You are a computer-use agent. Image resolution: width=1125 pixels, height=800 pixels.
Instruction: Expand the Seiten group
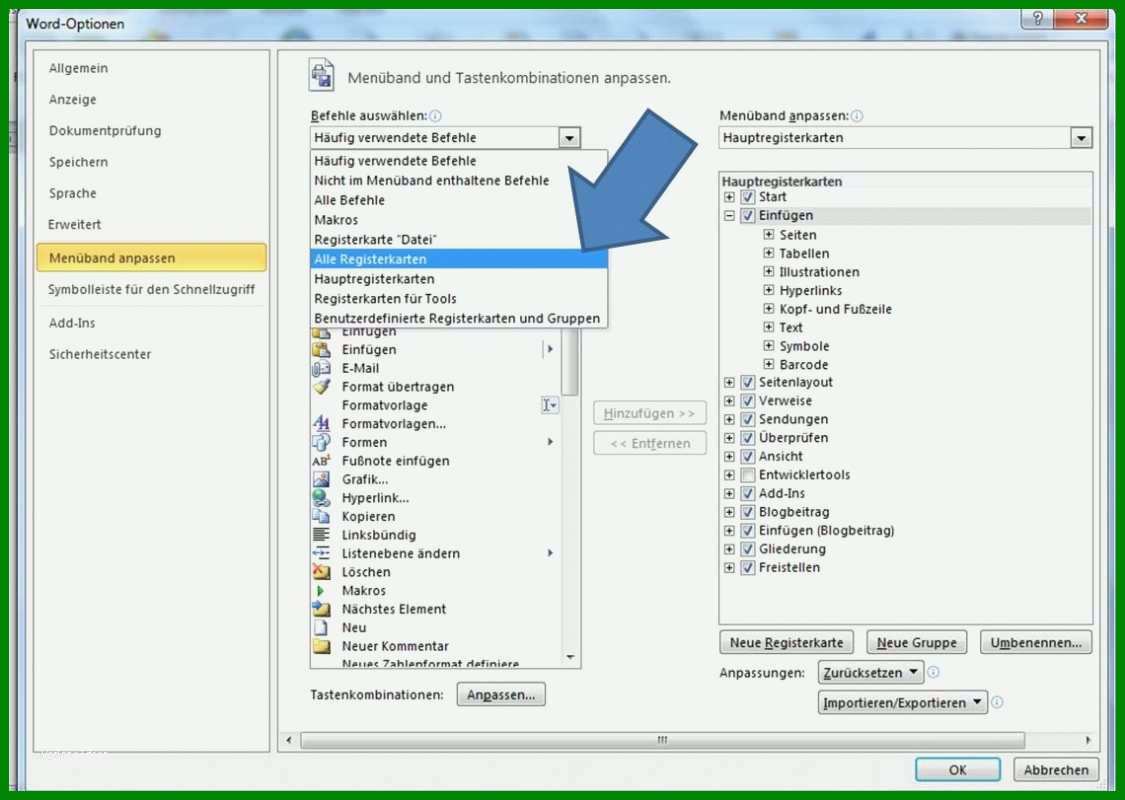768,235
